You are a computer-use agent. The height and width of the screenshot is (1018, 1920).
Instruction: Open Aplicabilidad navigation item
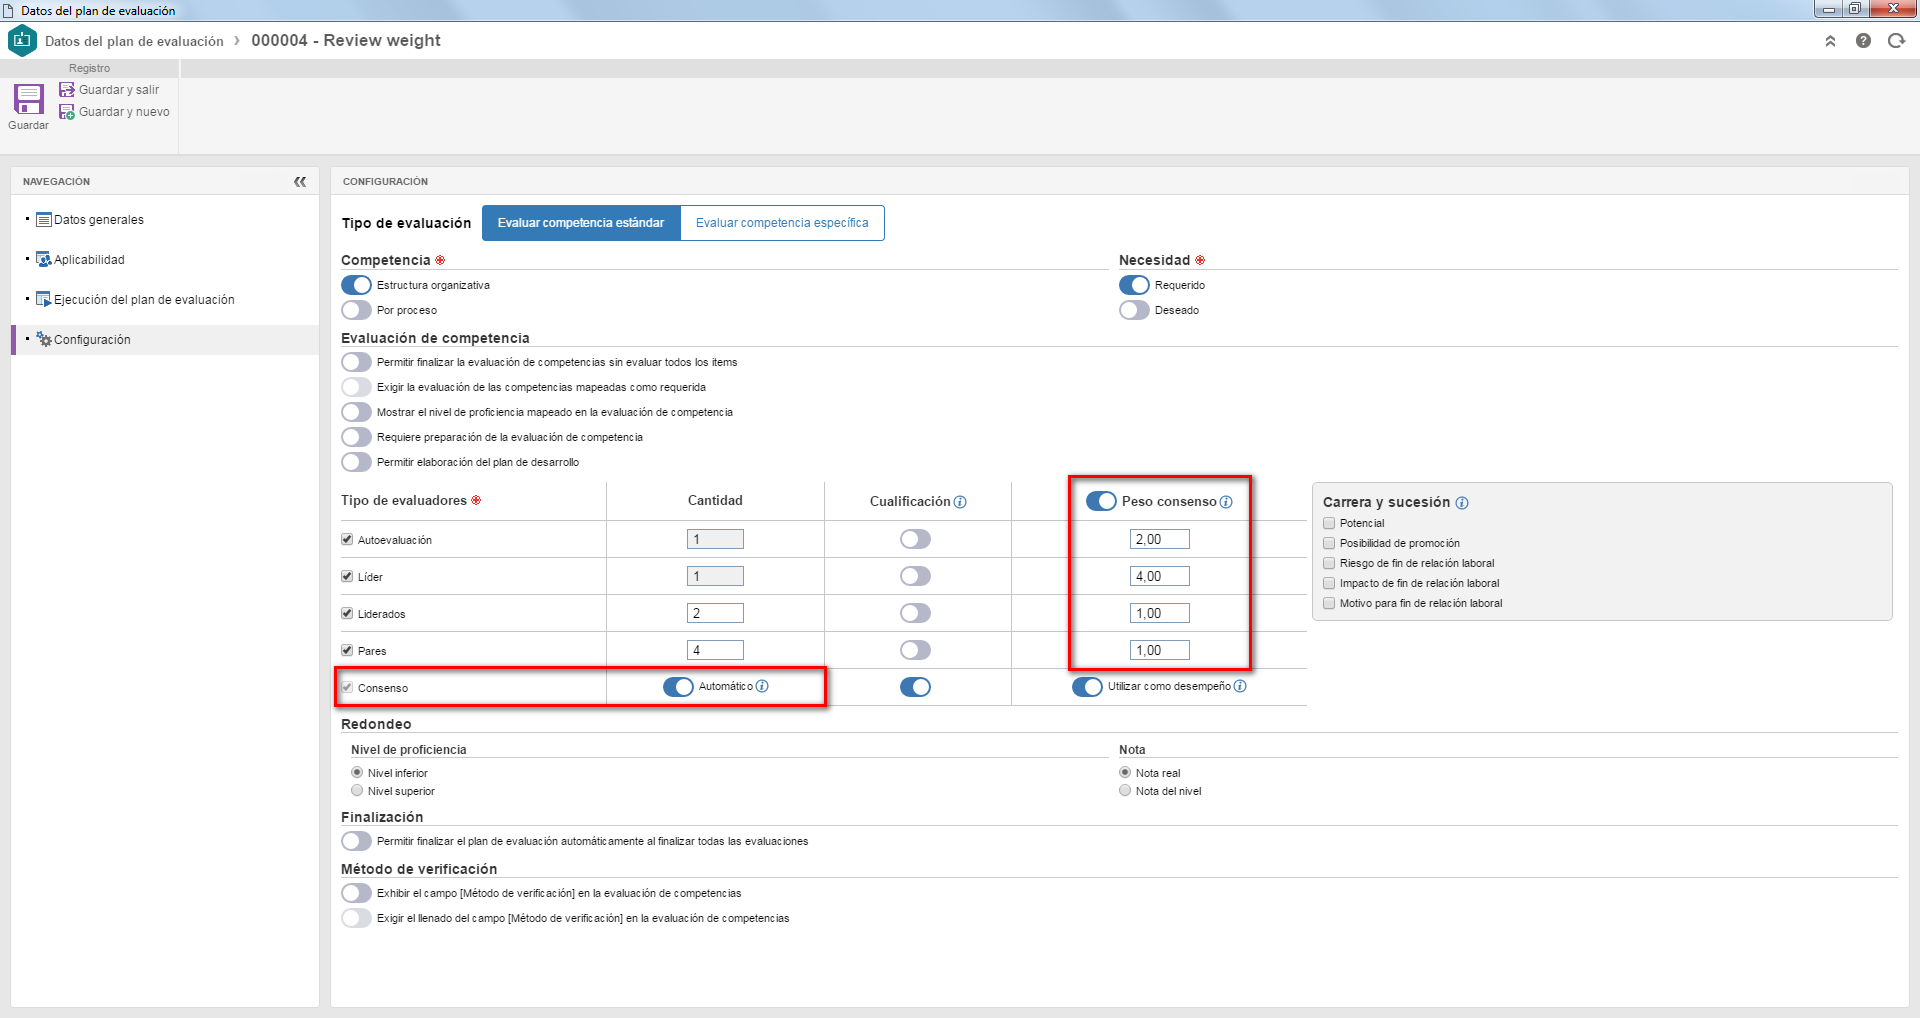coord(89,260)
